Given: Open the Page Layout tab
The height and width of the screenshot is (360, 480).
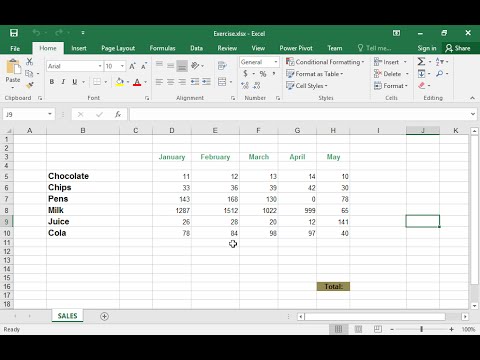Looking at the screenshot, I should 118,48.
